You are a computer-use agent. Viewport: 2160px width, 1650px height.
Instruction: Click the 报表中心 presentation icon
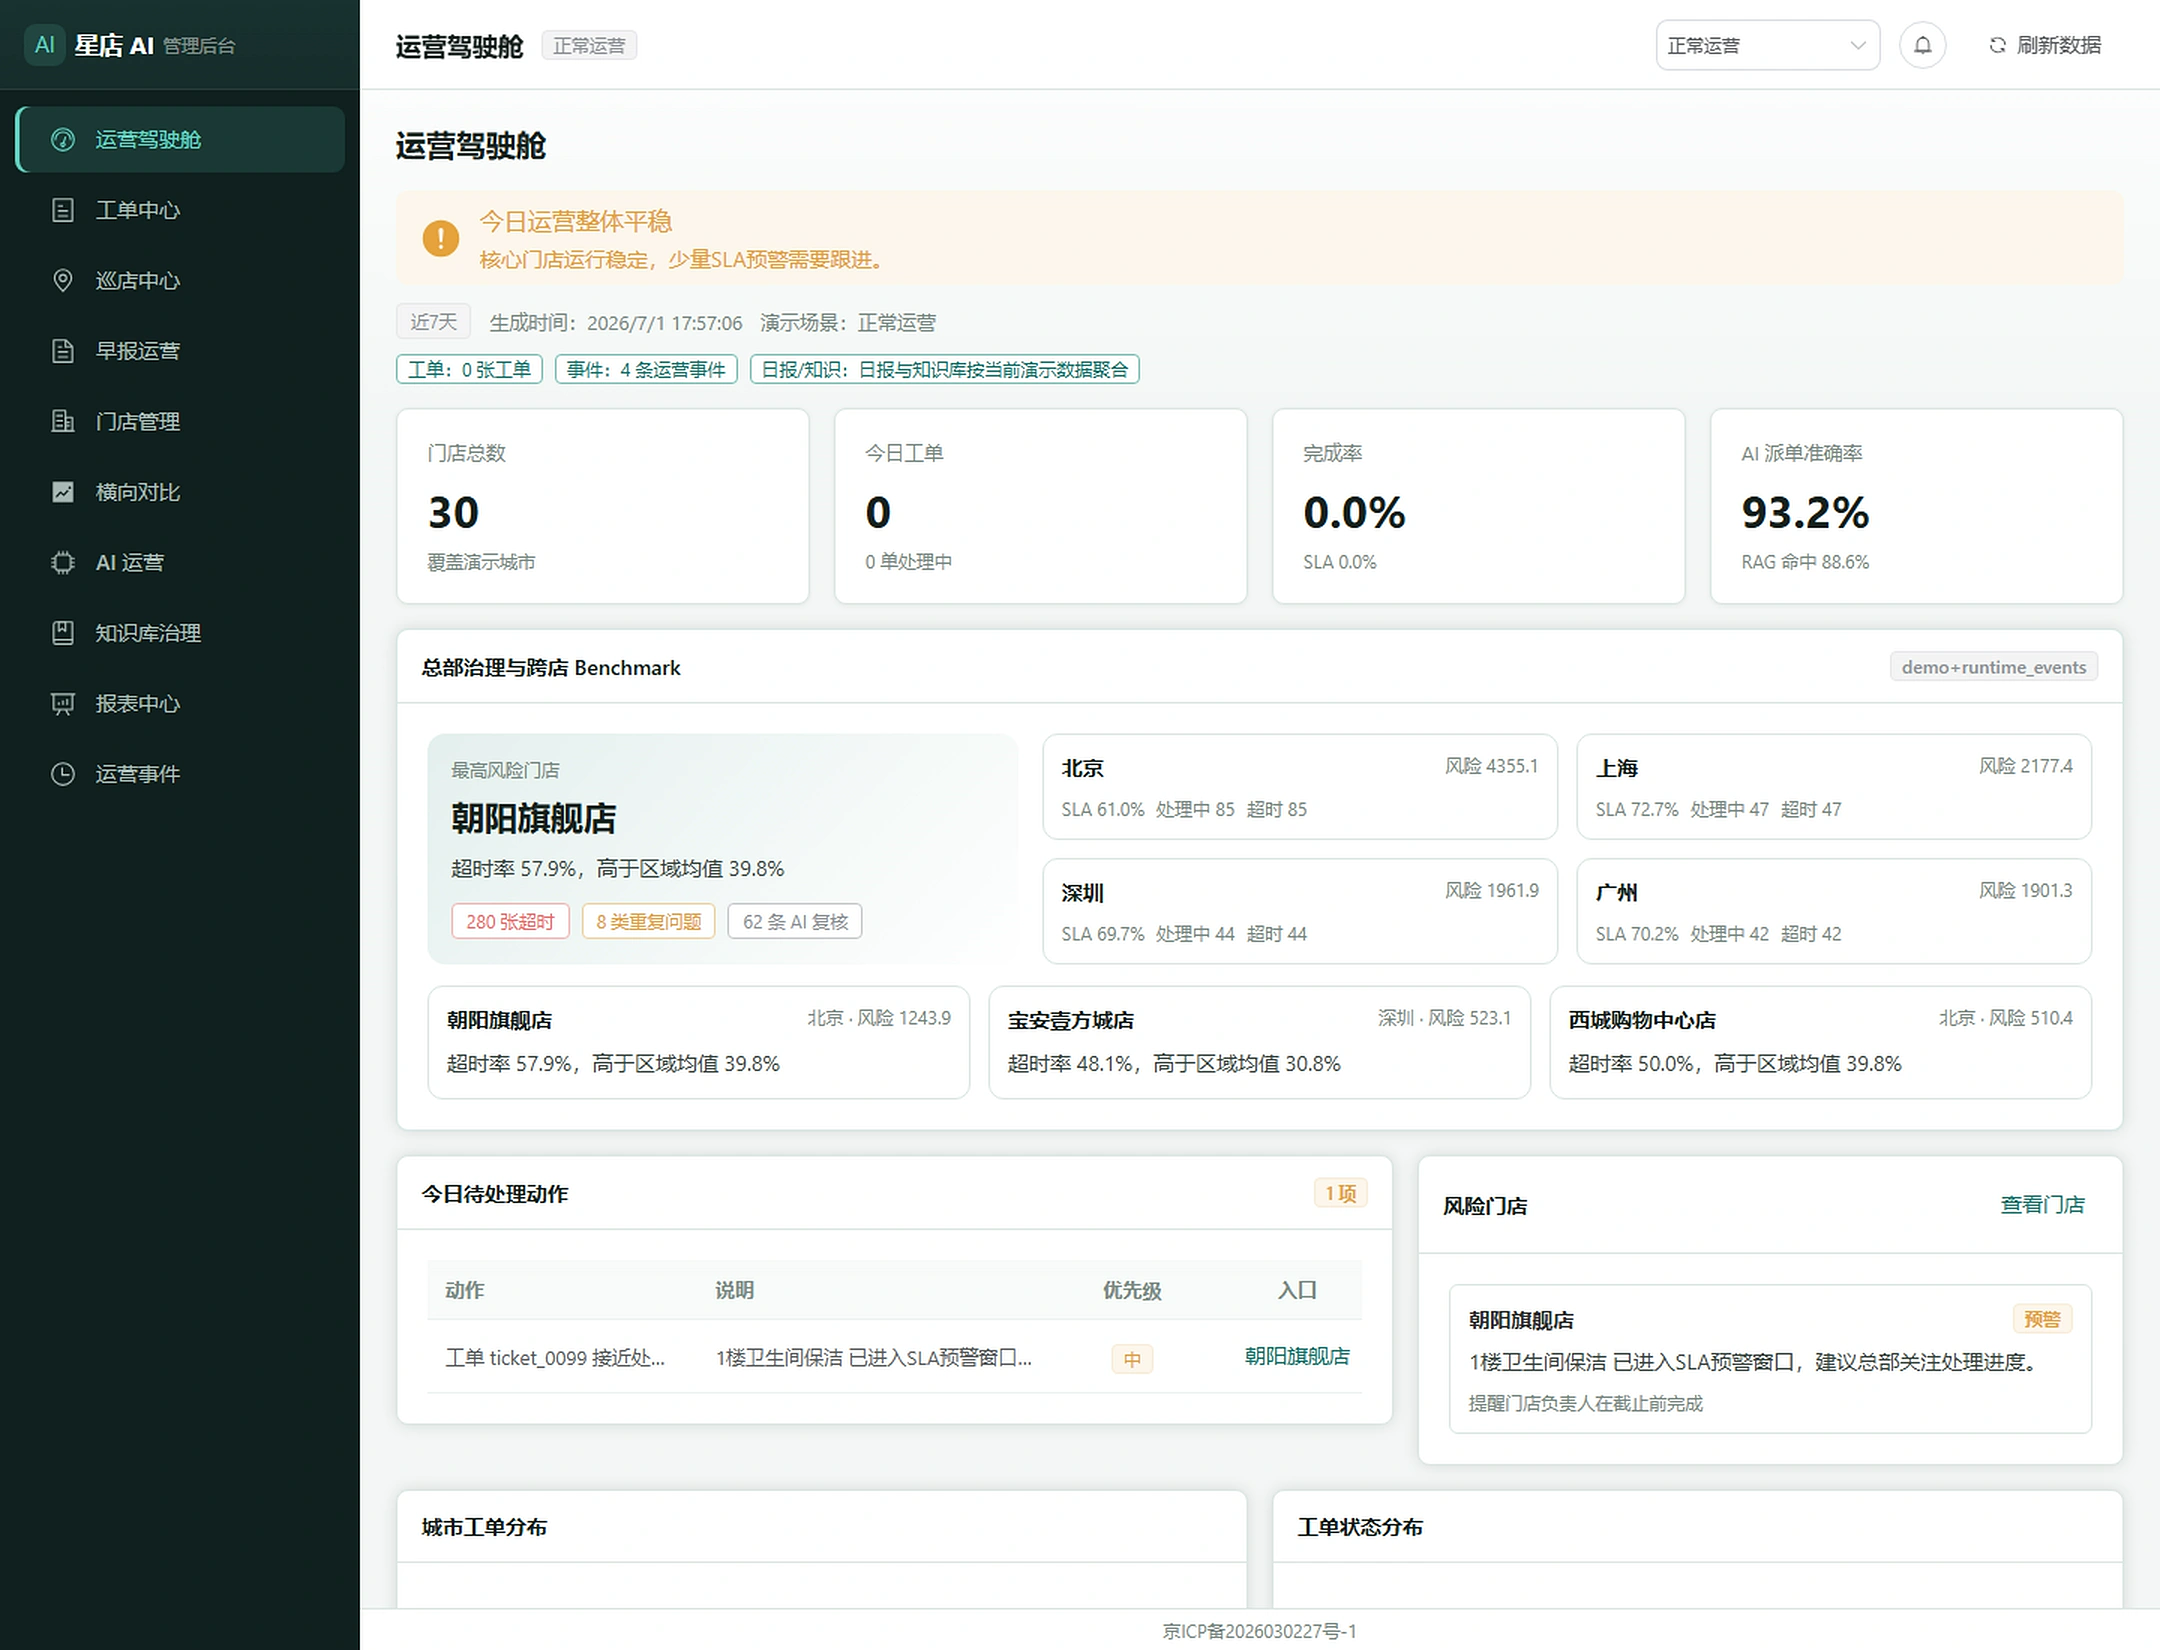(63, 704)
